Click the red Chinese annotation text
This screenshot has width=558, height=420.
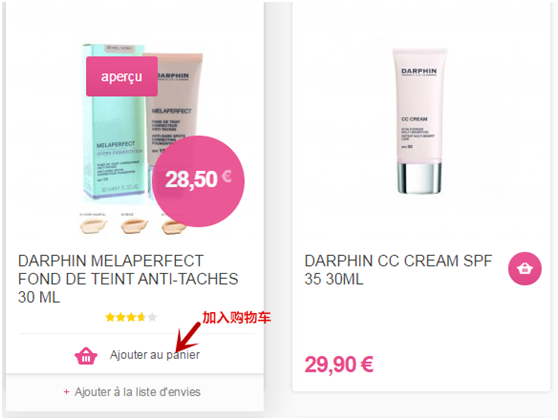(237, 317)
